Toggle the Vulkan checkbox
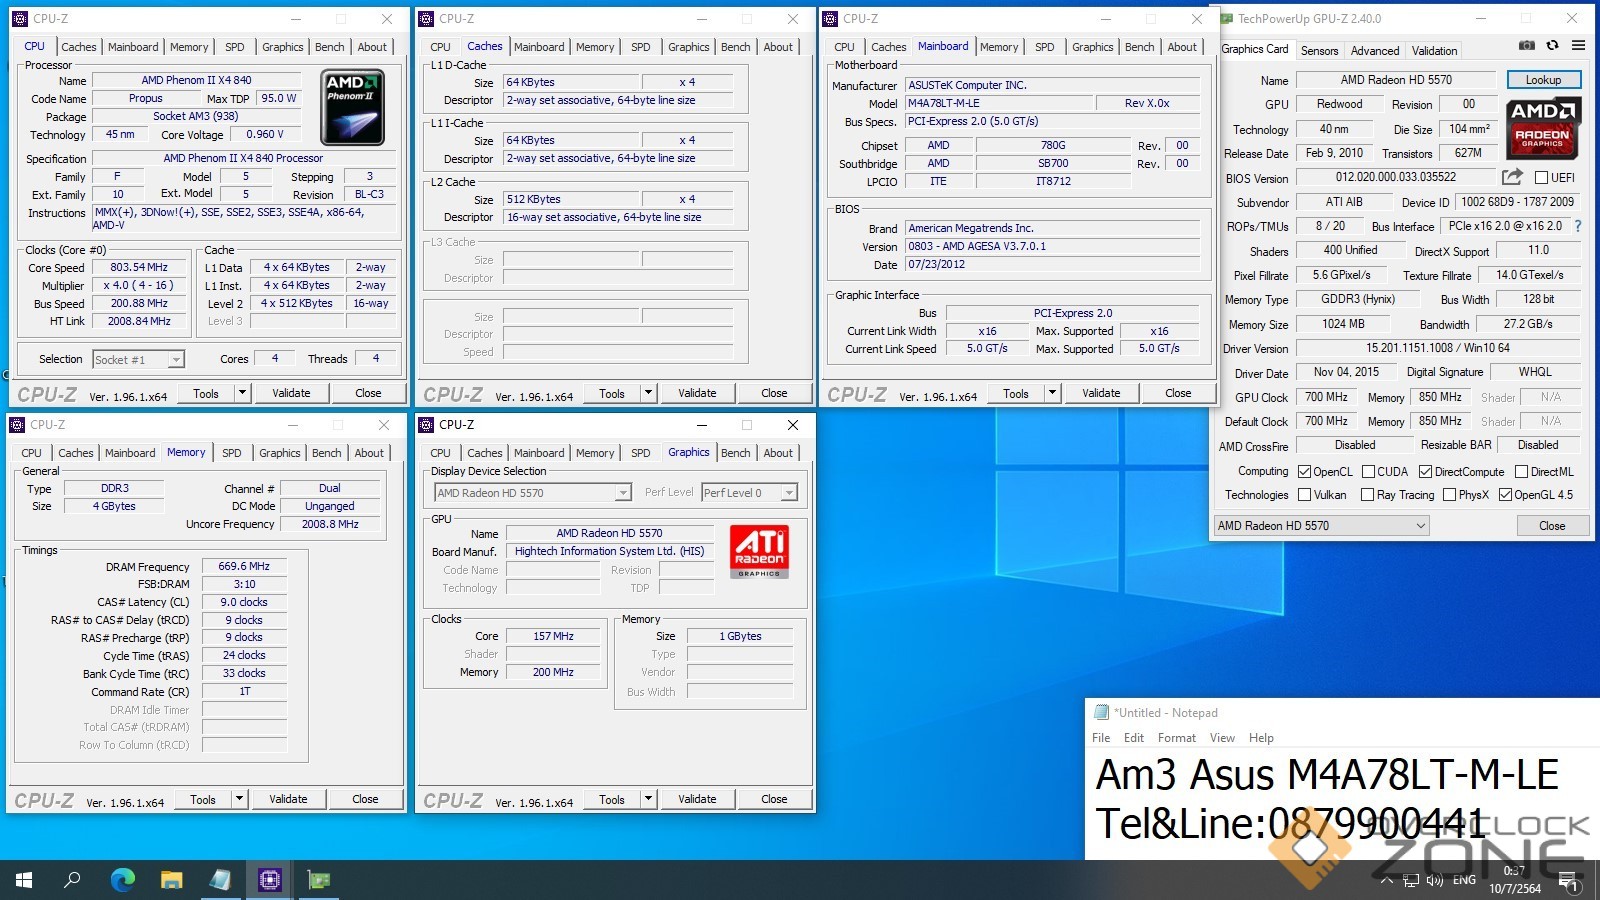This screenshot has width=1600, height=900. coord(1304,495)
